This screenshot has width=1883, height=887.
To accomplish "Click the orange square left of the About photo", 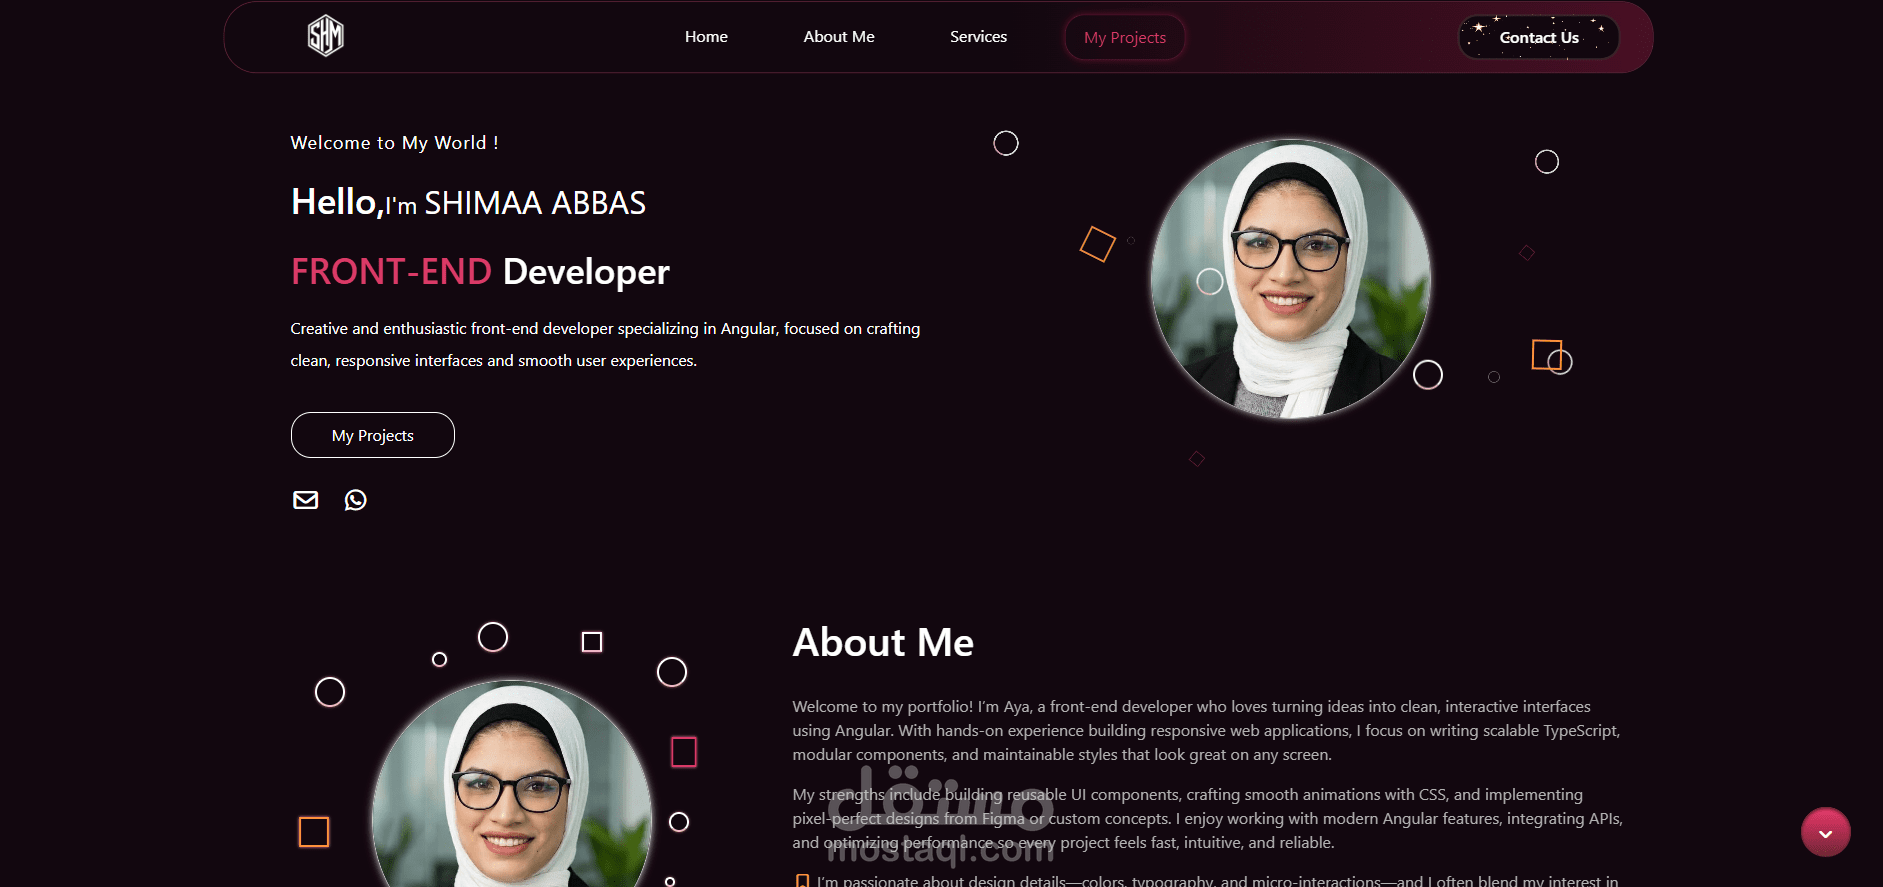I will point(314,831).
